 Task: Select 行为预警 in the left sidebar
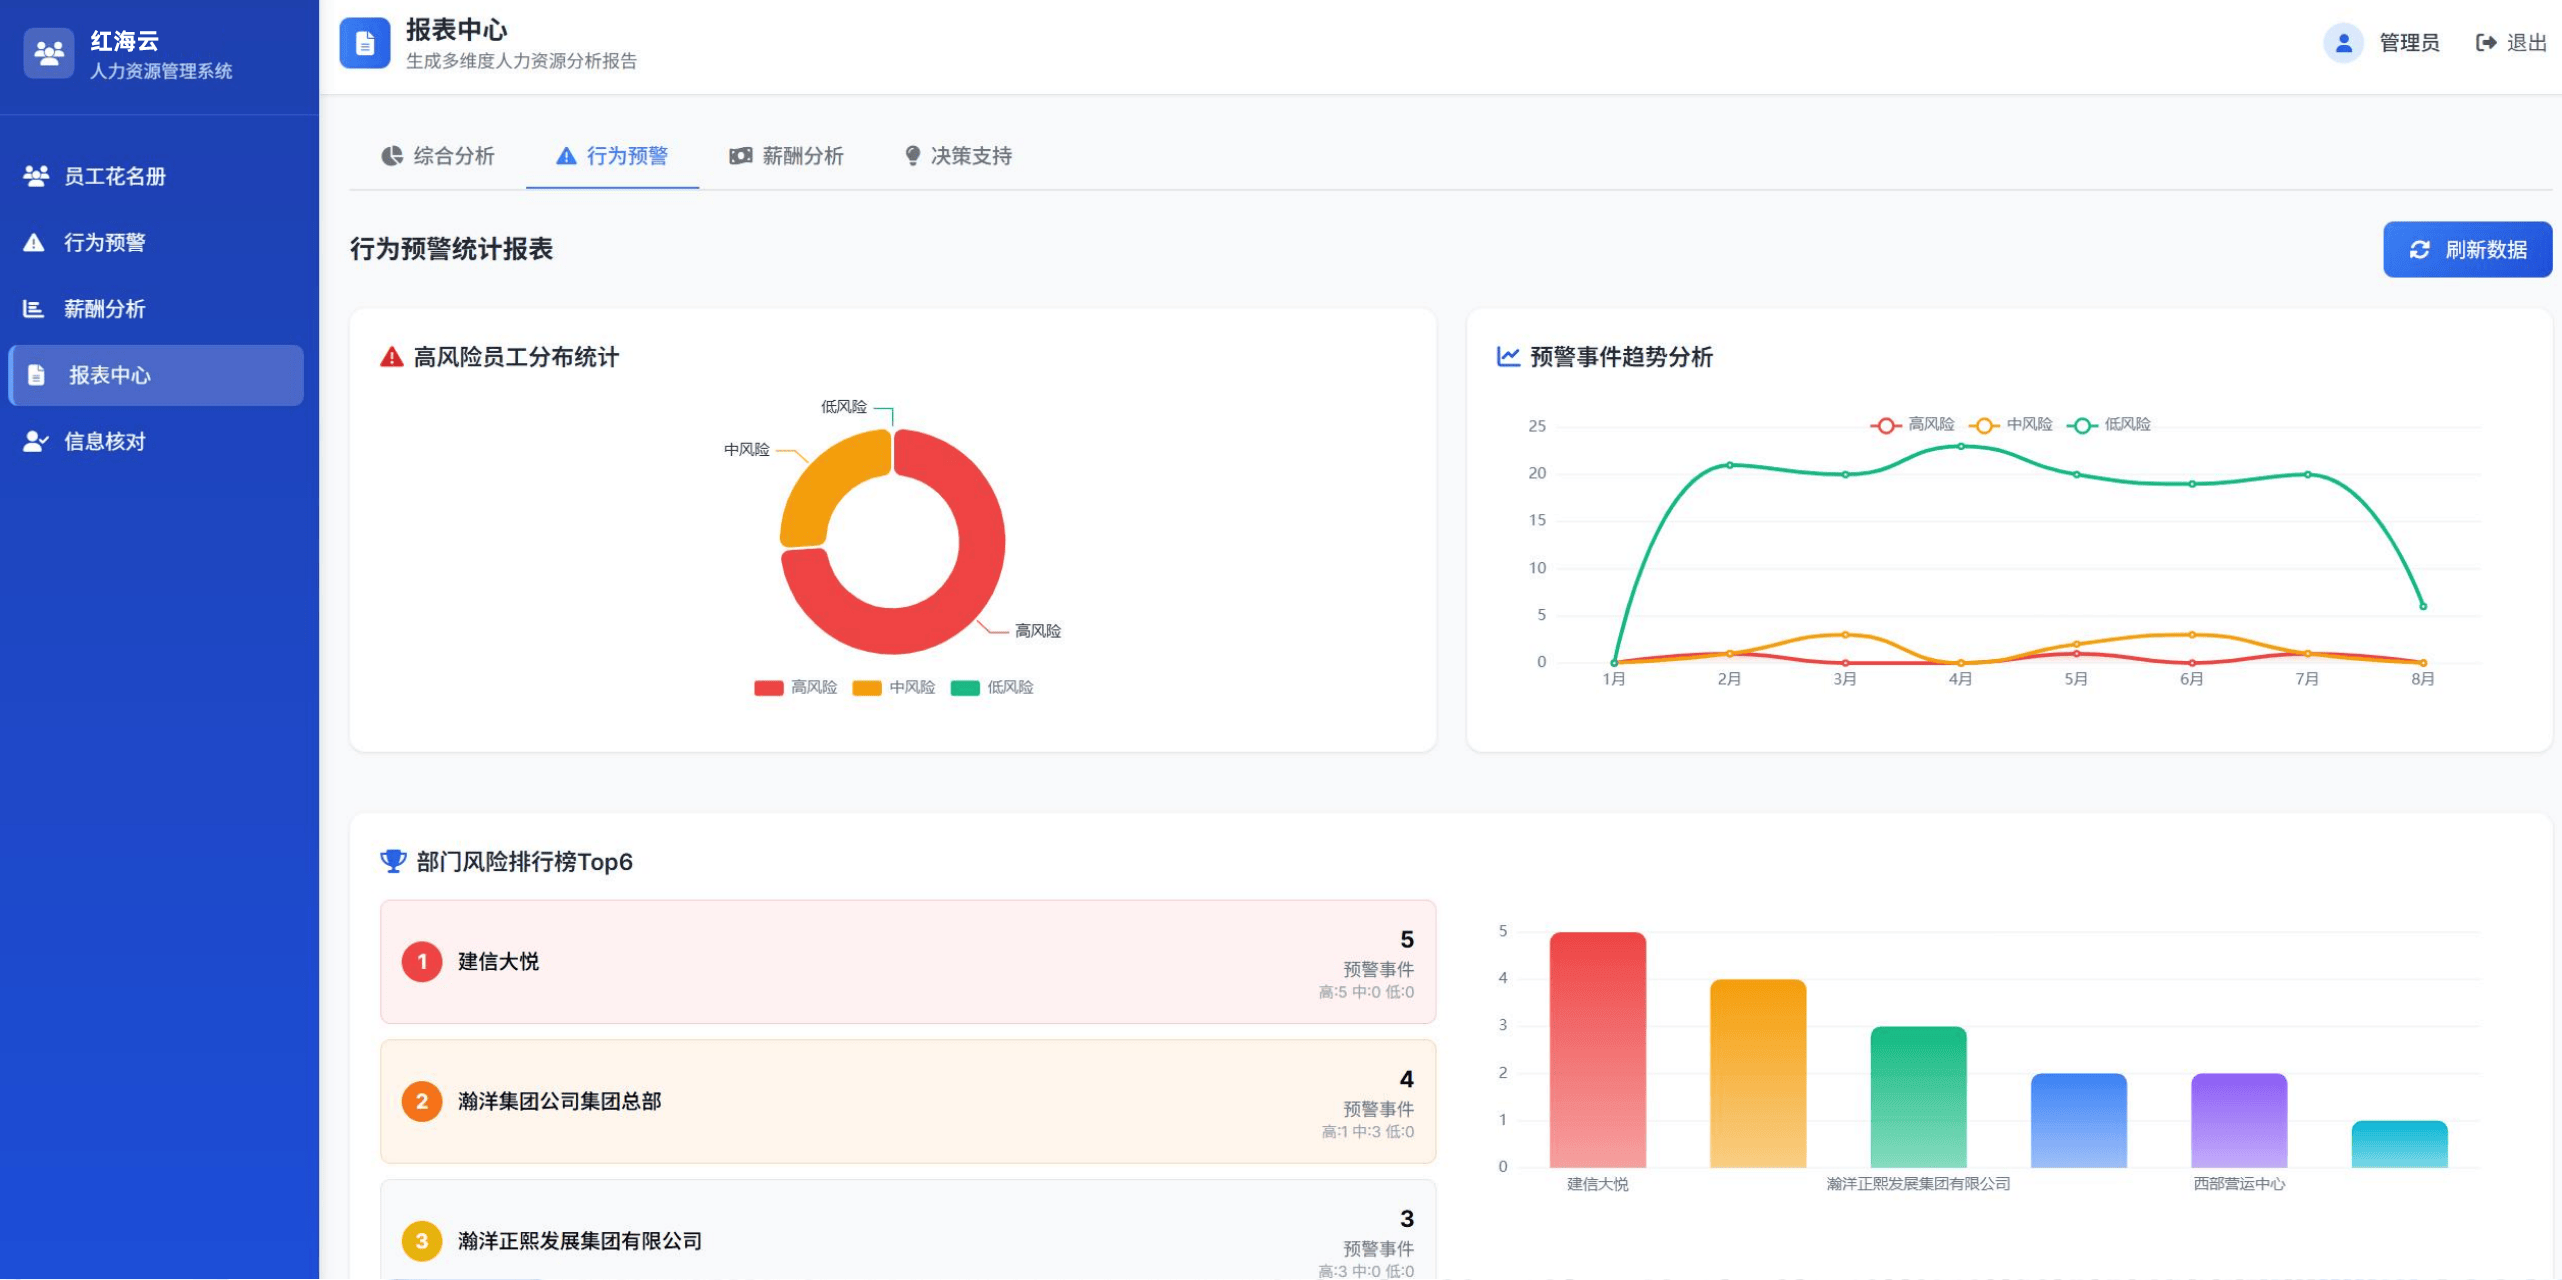tap(104, 243)
